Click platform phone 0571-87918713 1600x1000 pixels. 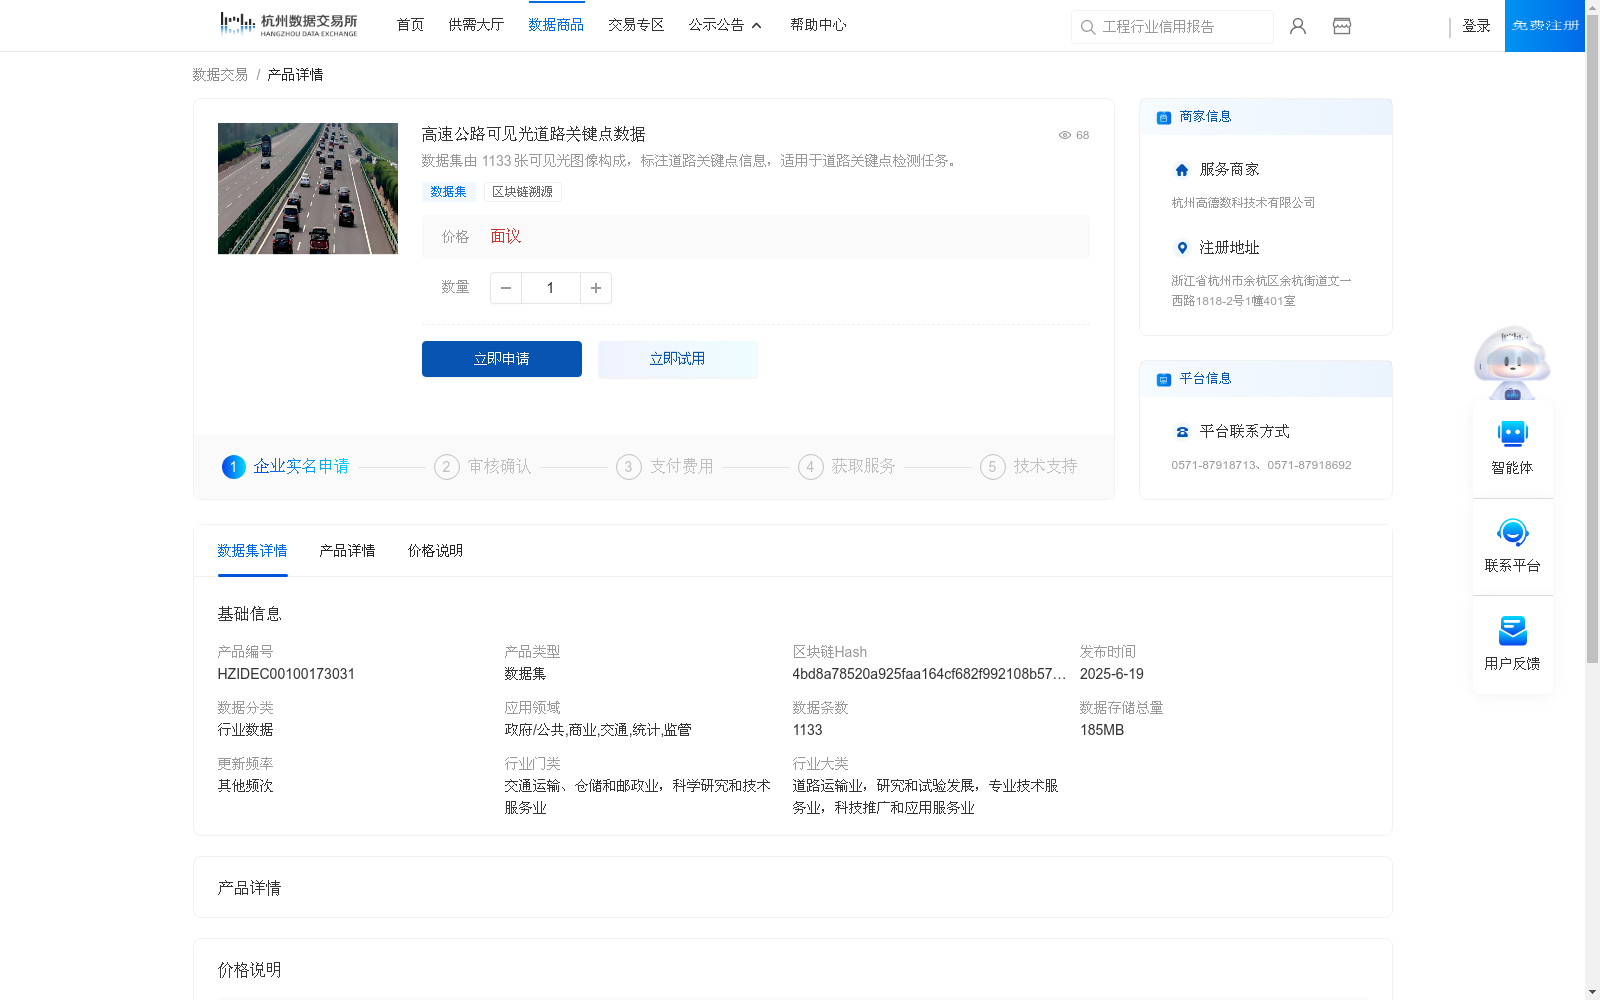(1215, 465)
